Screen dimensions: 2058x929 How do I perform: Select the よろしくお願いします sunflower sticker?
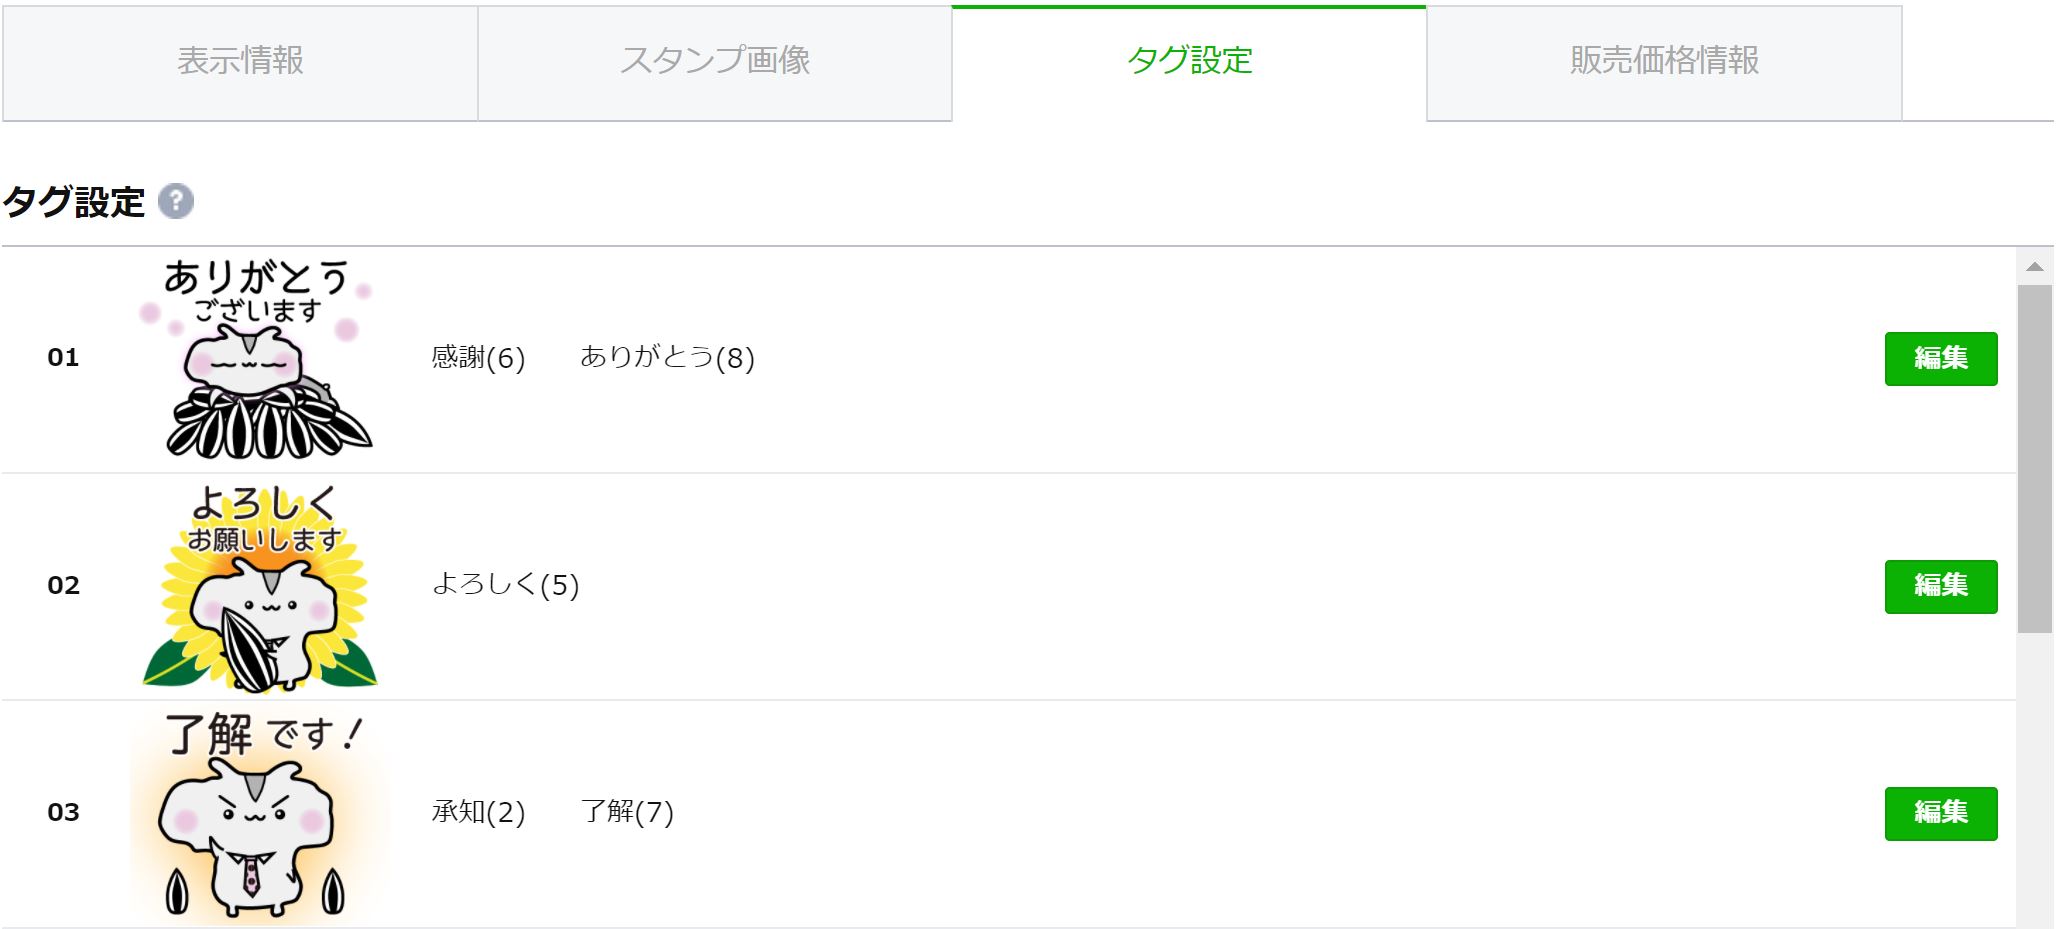[261, 587]
